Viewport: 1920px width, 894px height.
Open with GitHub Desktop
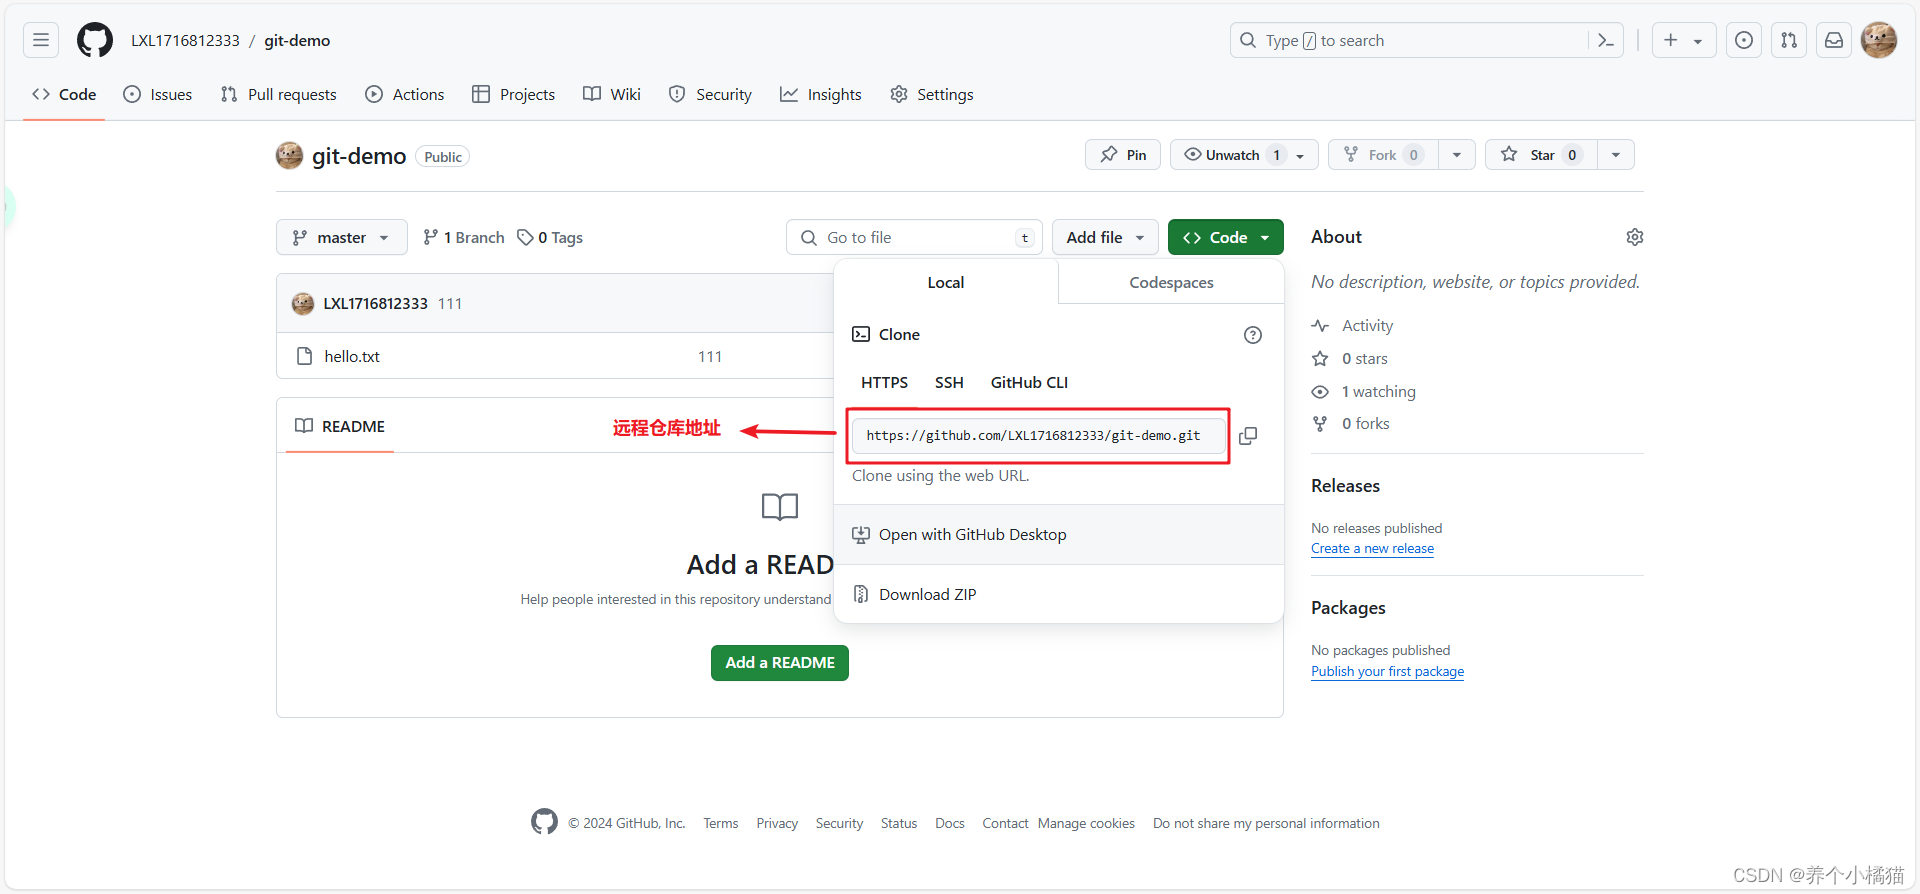(1059, 535)
